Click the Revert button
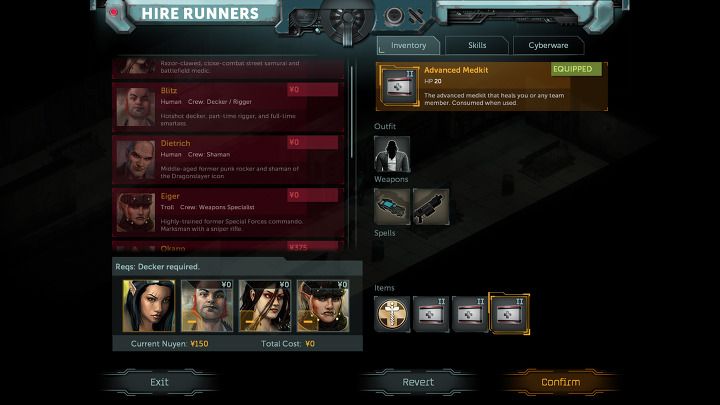 point(417,382)
